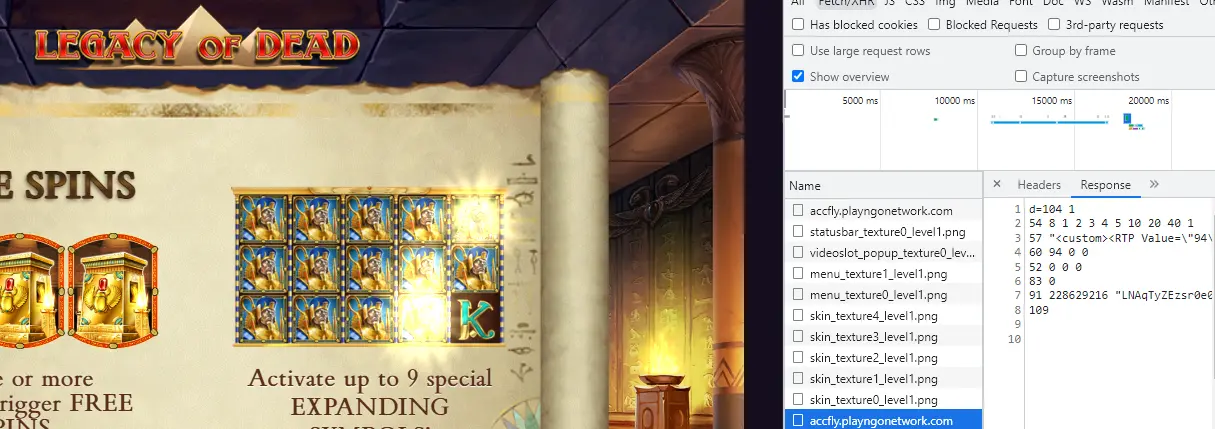The image size is (1215, 429).
Task: Select videoslot_popup_texture0_lev... request row
Action: (x=884, y=253)
